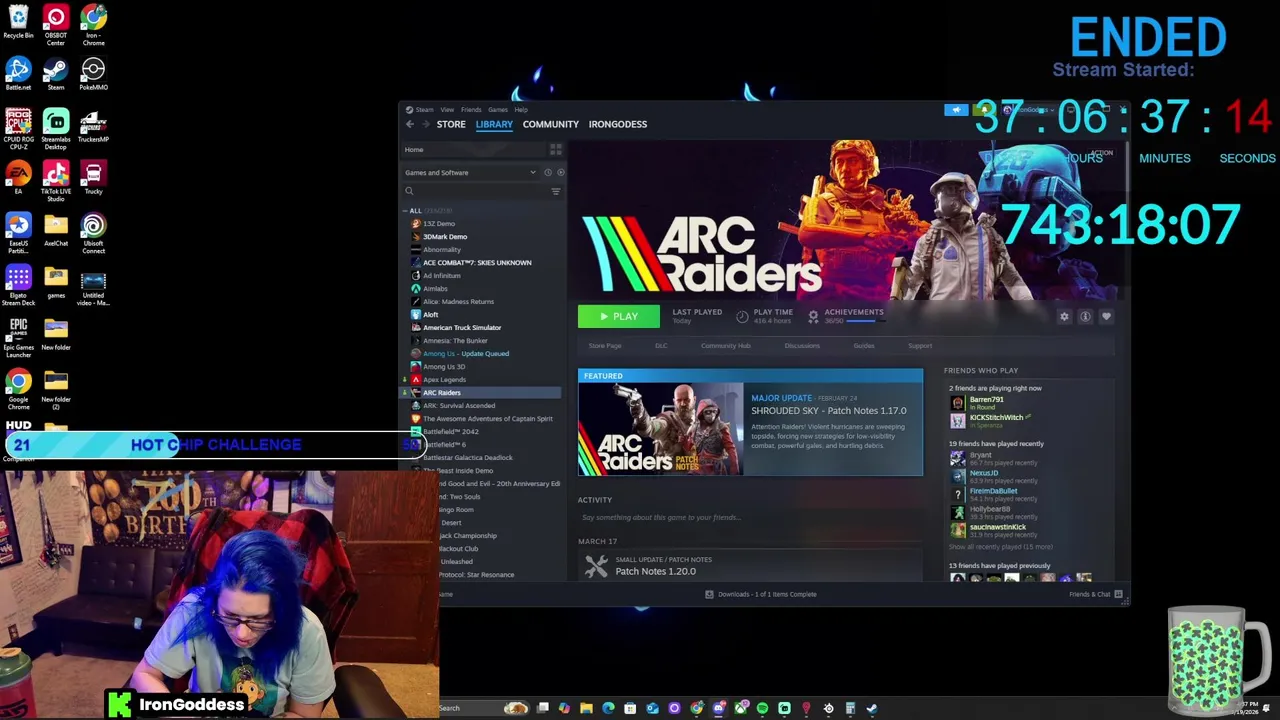Click the activity 'Say something' input
Screen dimensions: 1280x720
750,518
